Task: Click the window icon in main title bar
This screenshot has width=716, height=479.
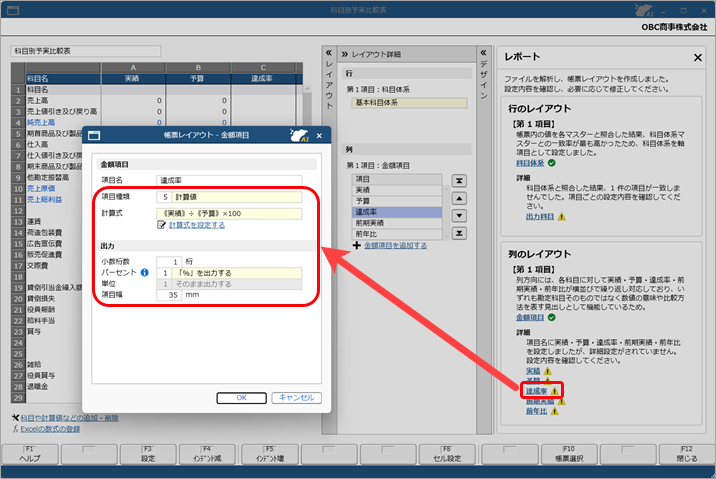Action: (13, 10)
